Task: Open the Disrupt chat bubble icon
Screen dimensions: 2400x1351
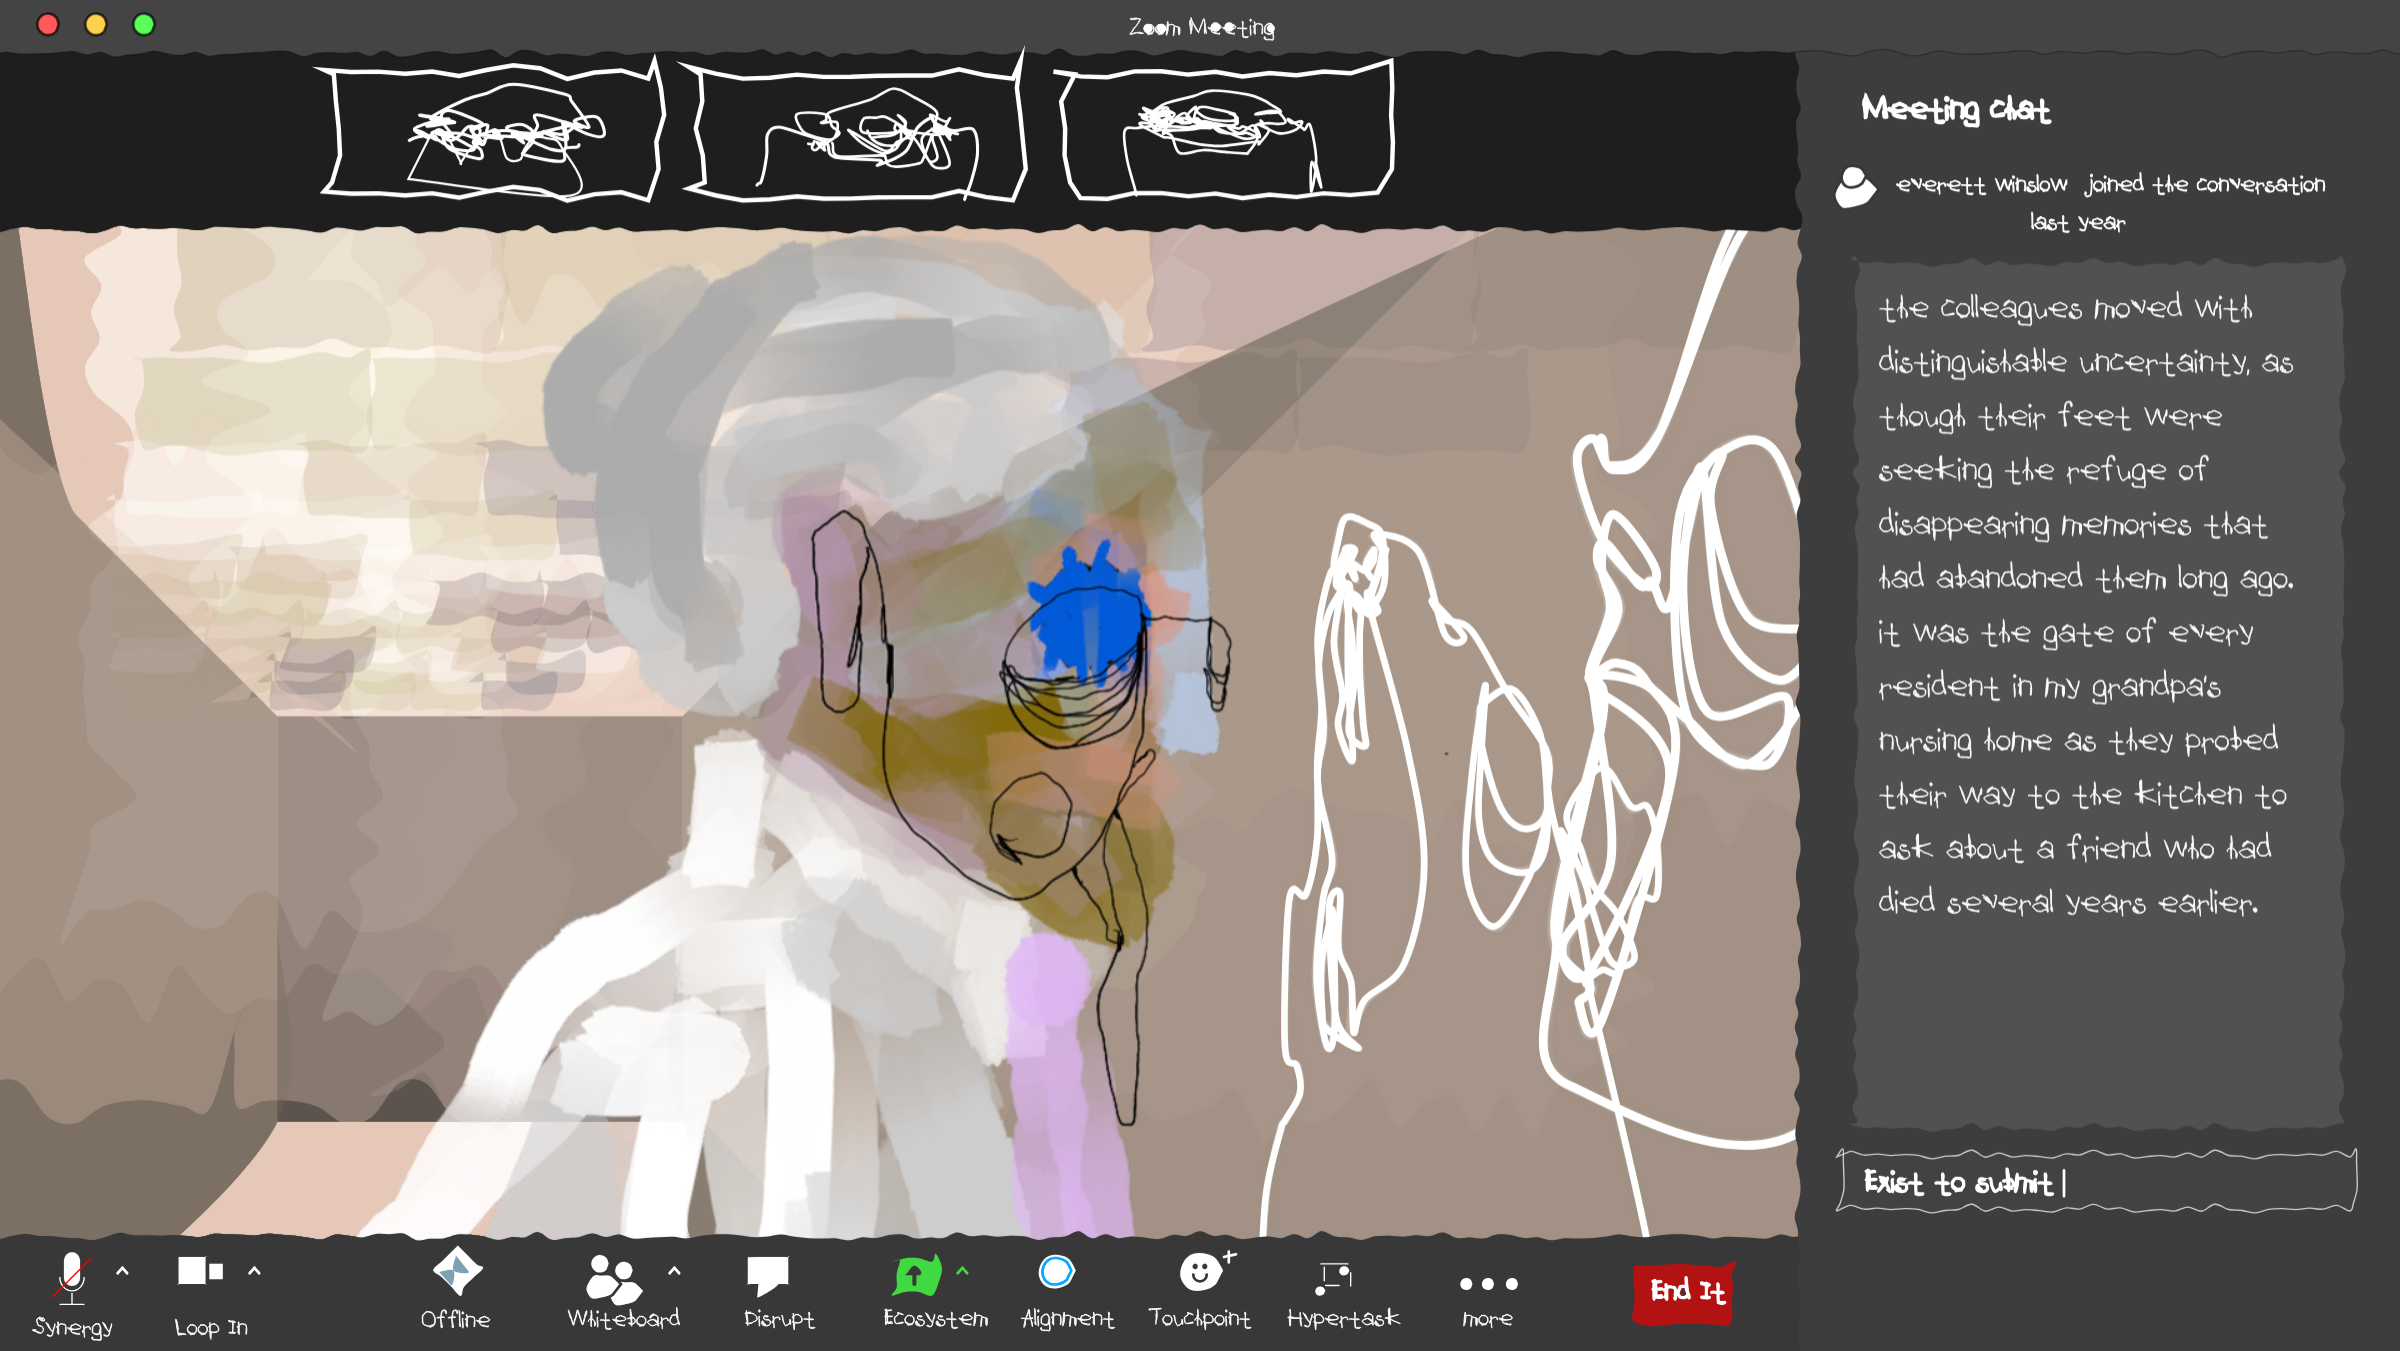Action: tap(768, 1276)
